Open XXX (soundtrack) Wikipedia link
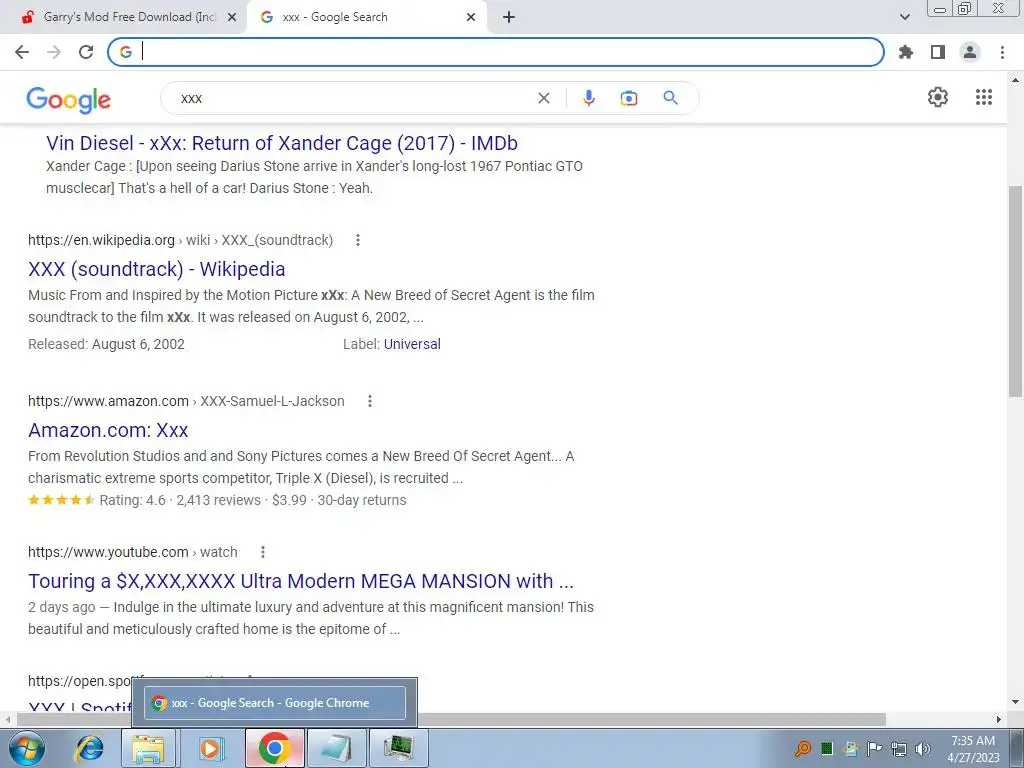This screenshot has height=768, width=1024. point(157,269)
